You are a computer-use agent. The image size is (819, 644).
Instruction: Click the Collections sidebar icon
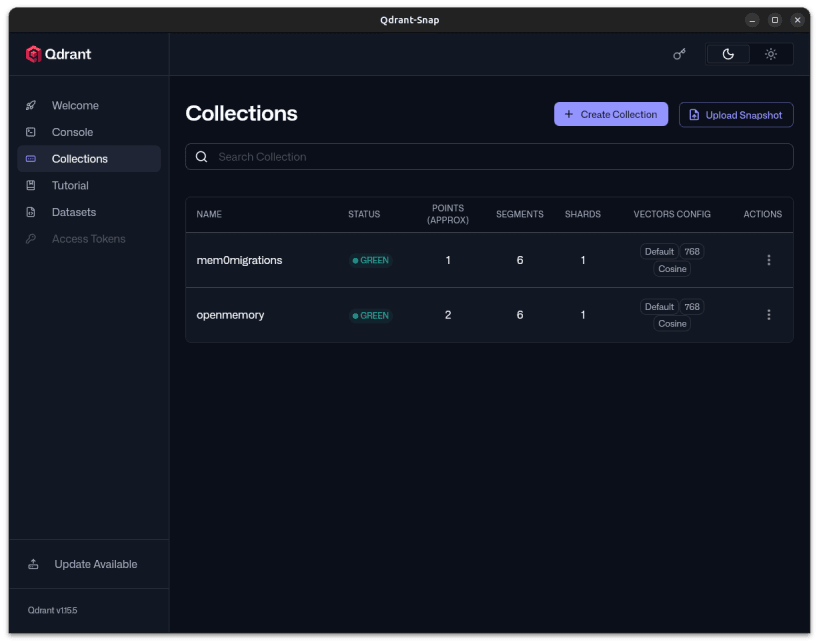pos(31,159)
